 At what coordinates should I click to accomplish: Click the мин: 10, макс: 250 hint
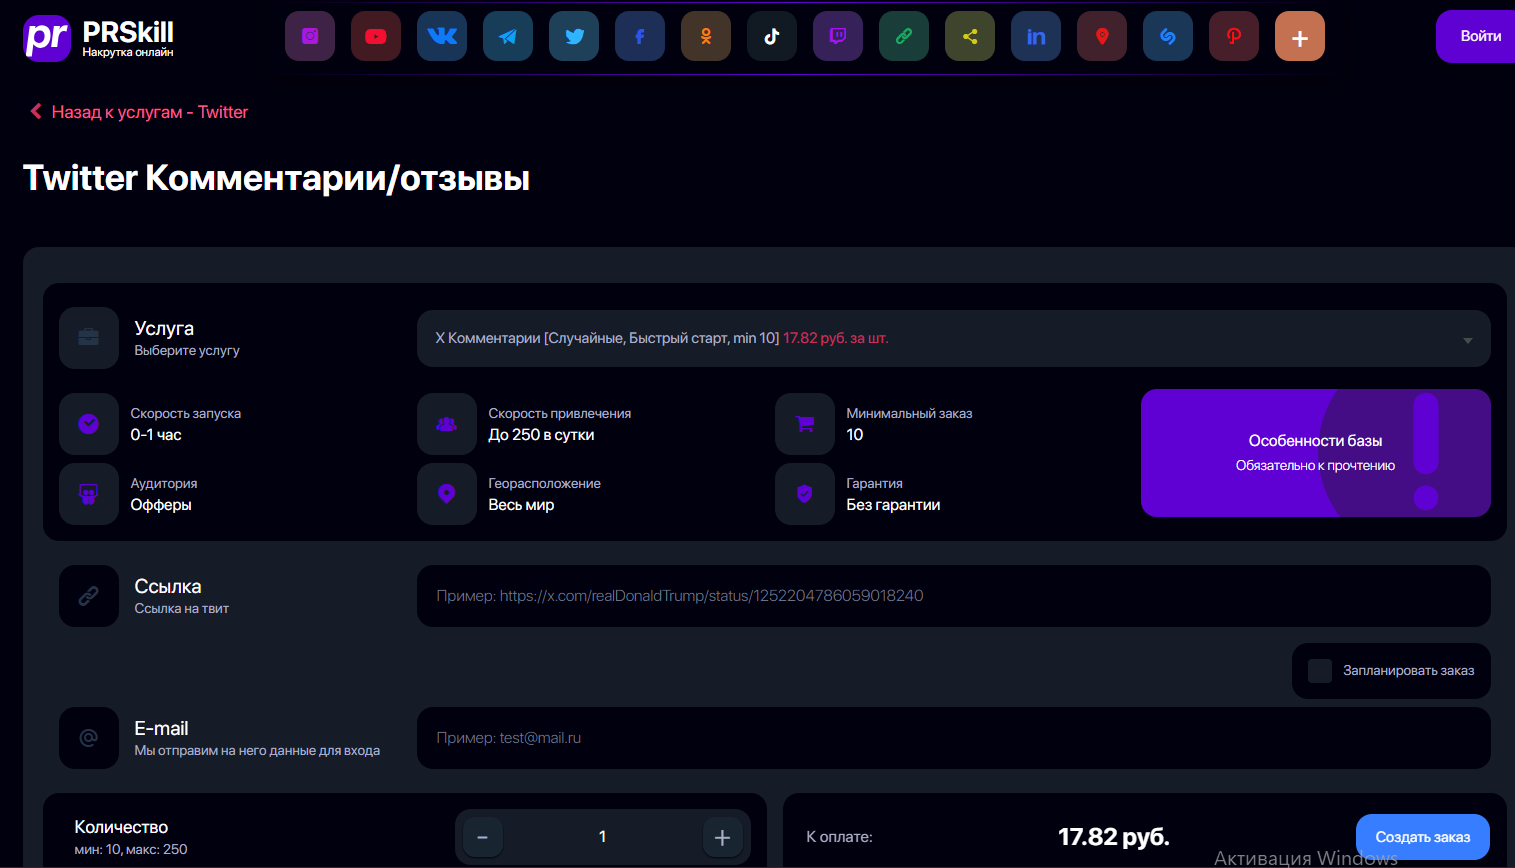131,850
